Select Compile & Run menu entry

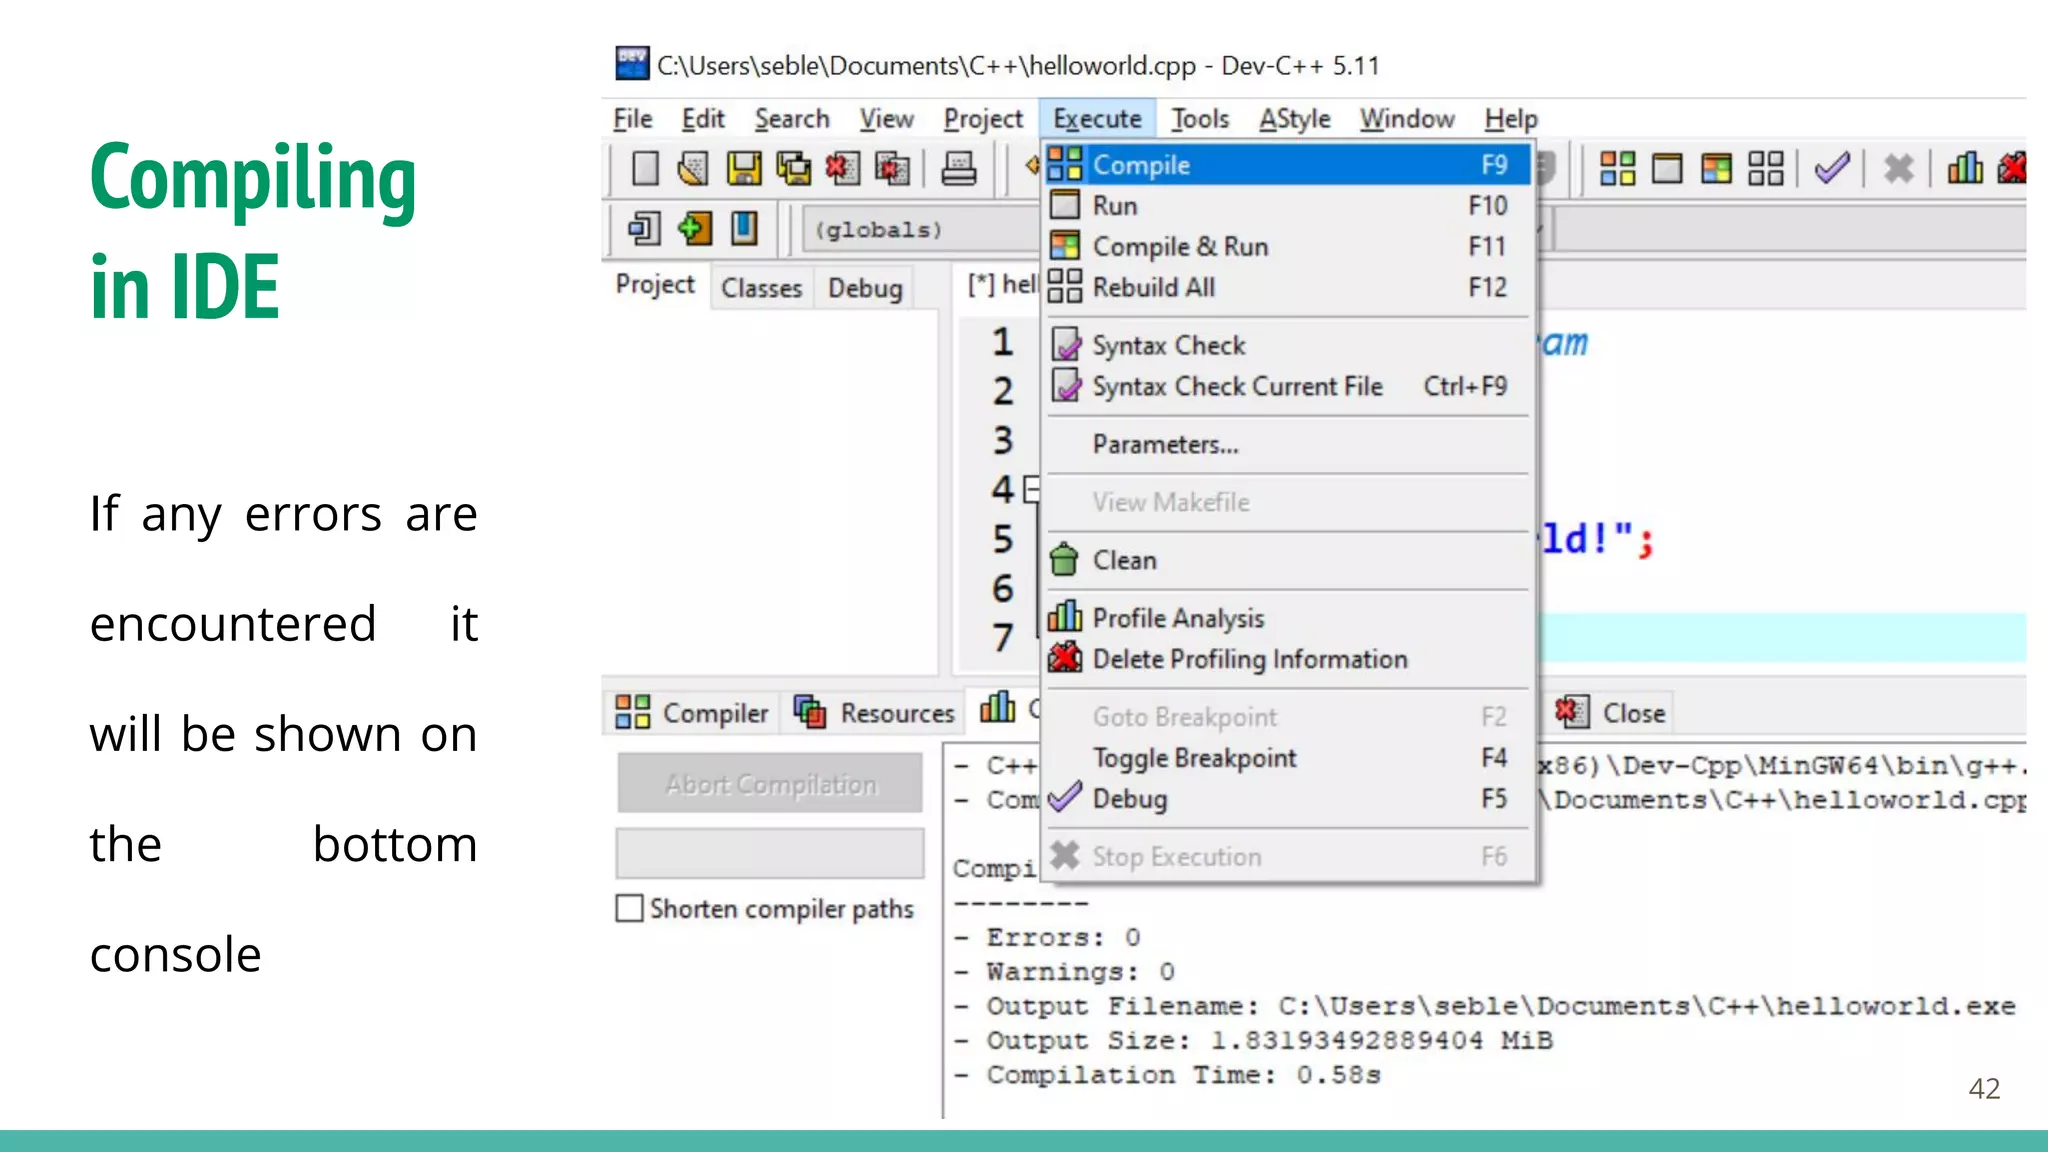pos(1287,246)
